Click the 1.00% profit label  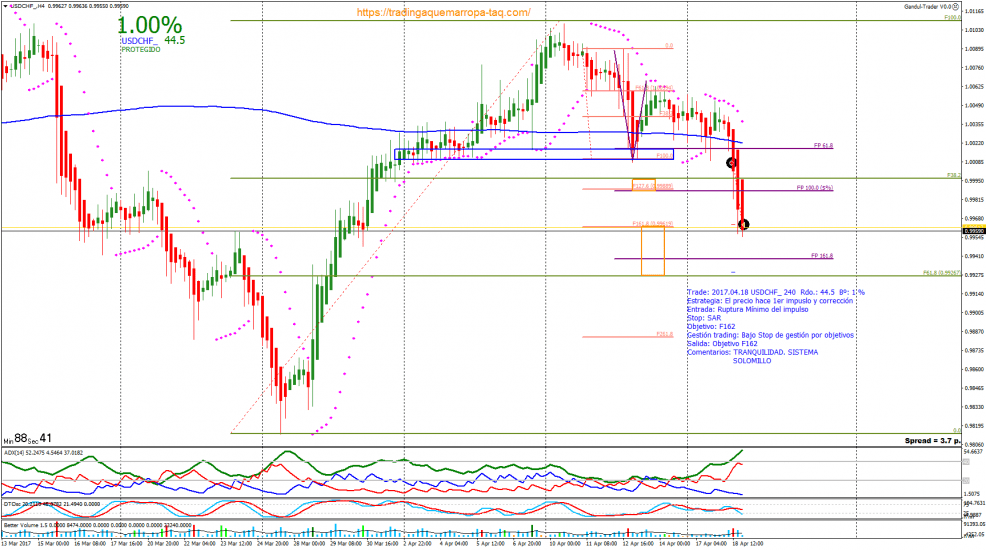pos(150,25)
